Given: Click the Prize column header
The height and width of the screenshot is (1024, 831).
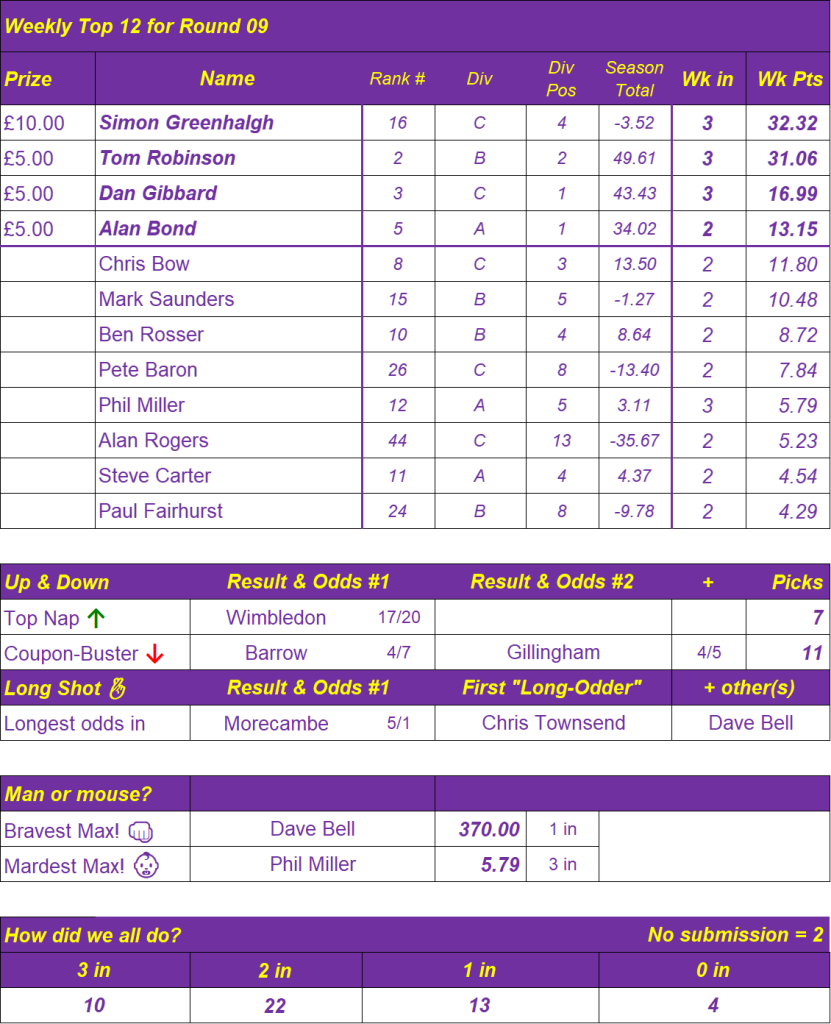Looking at the screenshot, I should coord(28,79).
